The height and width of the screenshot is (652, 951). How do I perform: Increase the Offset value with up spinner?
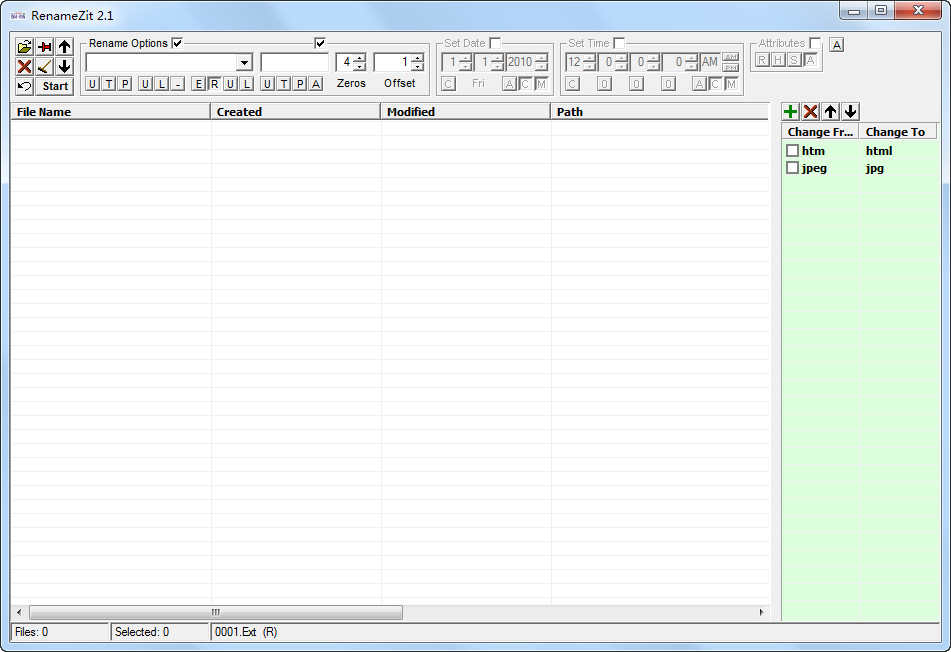[x=417, y=58]
